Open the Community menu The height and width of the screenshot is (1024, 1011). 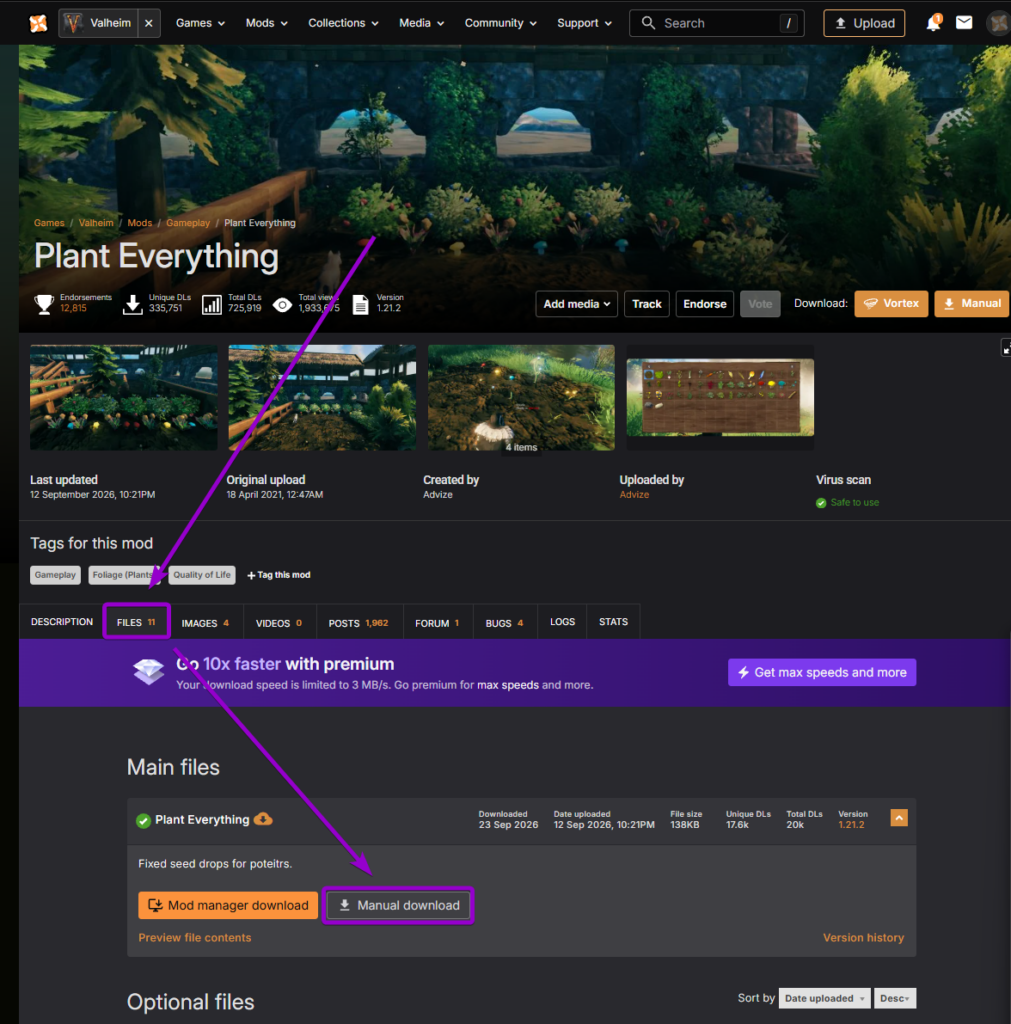pos(500,24)
